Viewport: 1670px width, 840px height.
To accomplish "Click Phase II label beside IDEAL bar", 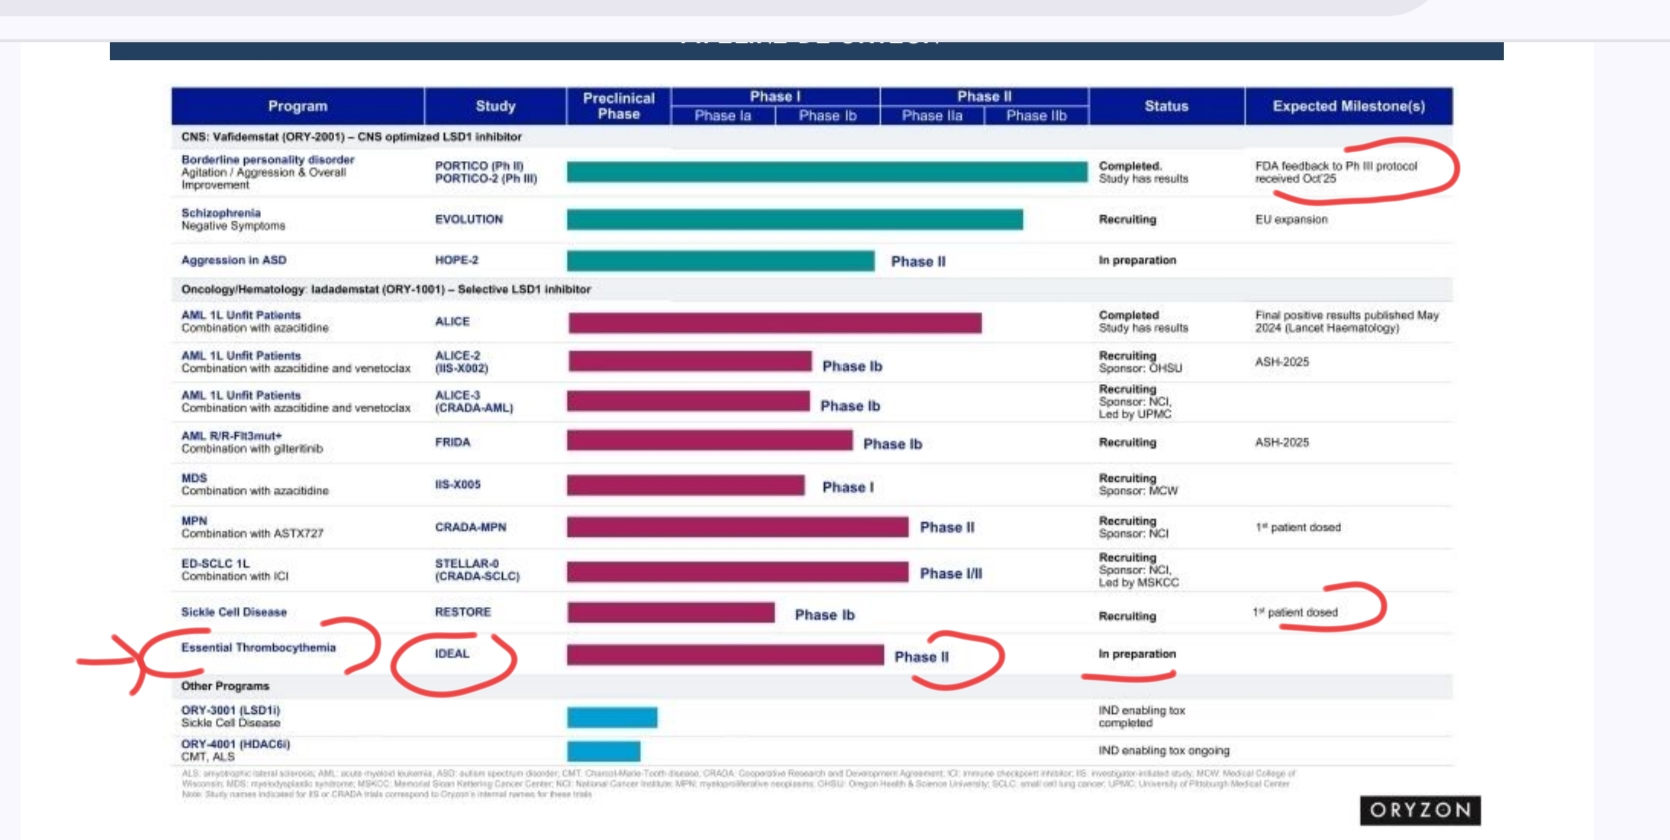I will [922, 657].
